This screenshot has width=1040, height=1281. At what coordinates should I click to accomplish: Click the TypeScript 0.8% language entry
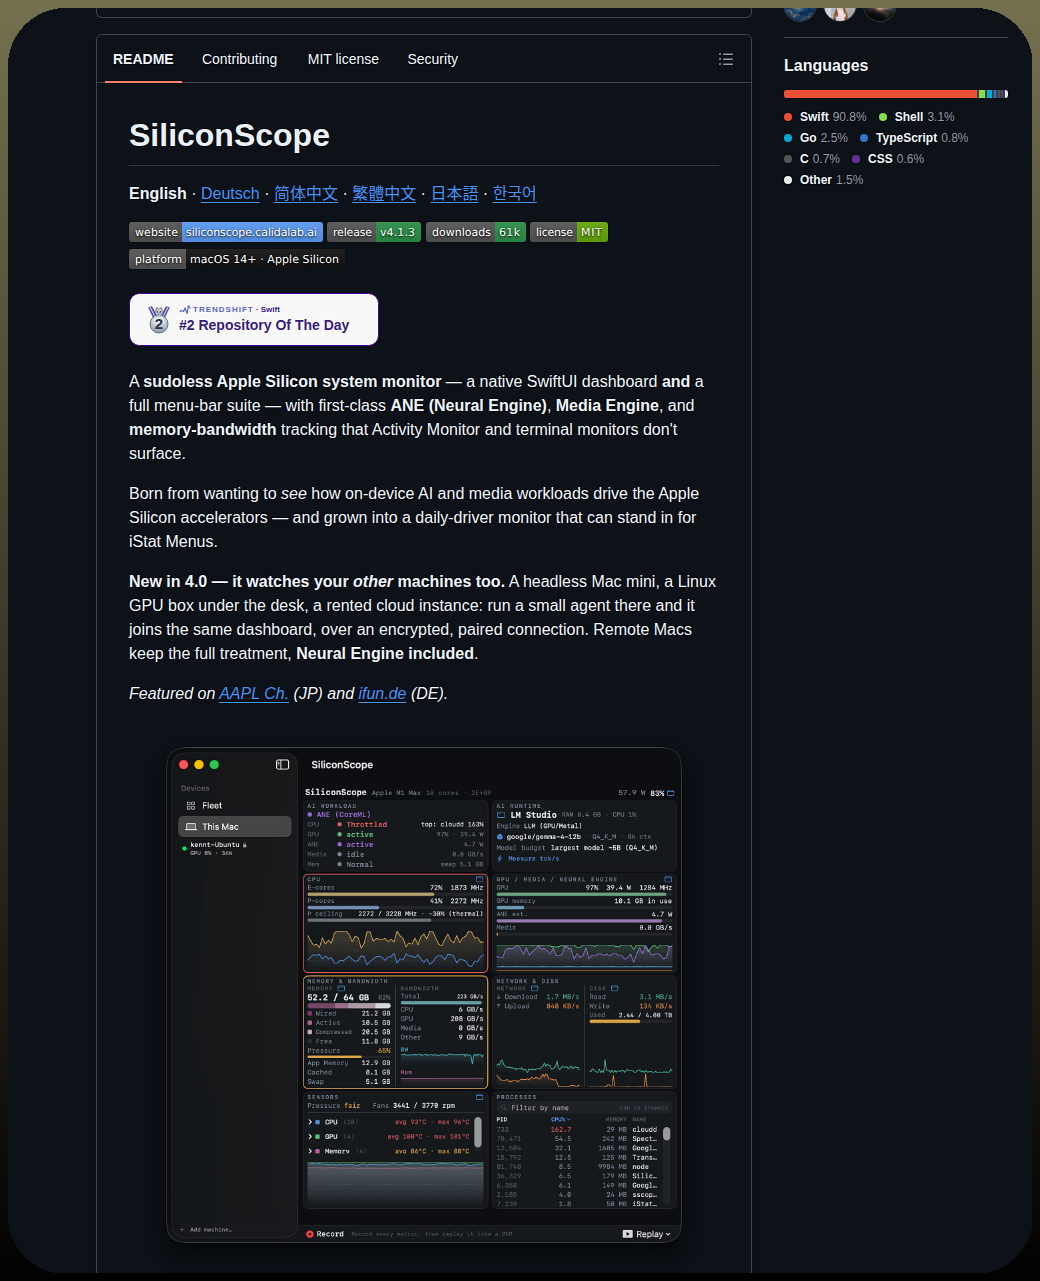(x=915, y=138)
